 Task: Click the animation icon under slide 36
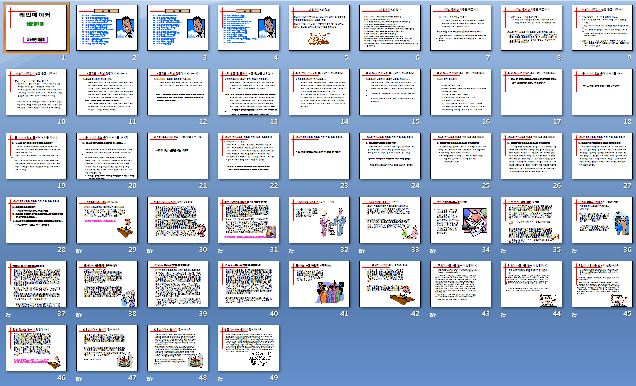tap(574, 251)
